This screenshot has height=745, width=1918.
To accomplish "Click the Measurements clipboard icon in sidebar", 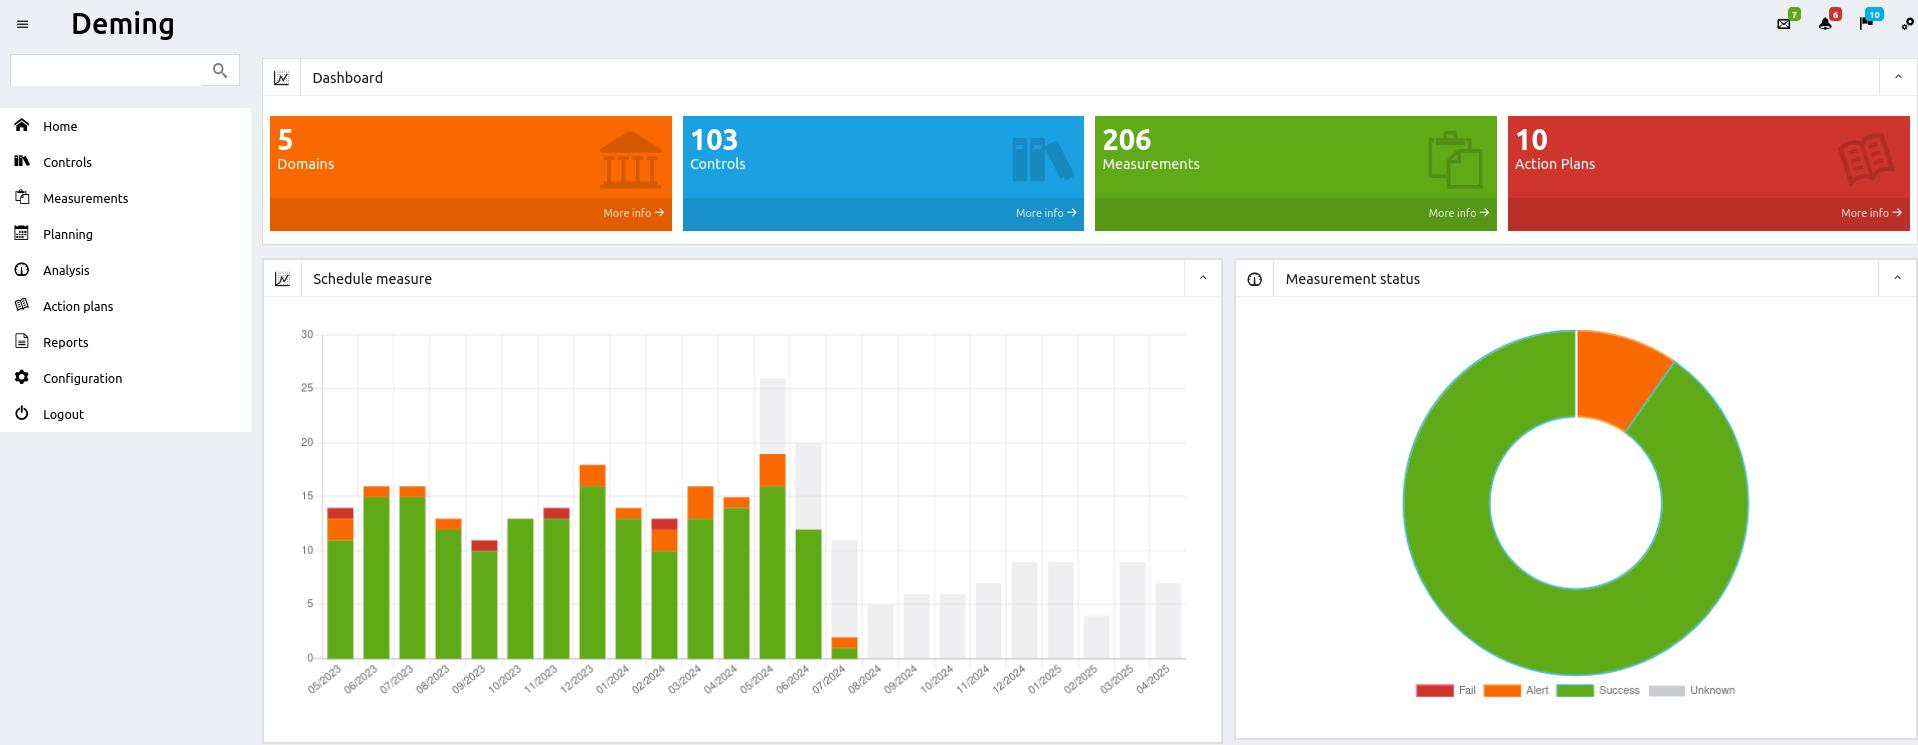I will [22, 197].
